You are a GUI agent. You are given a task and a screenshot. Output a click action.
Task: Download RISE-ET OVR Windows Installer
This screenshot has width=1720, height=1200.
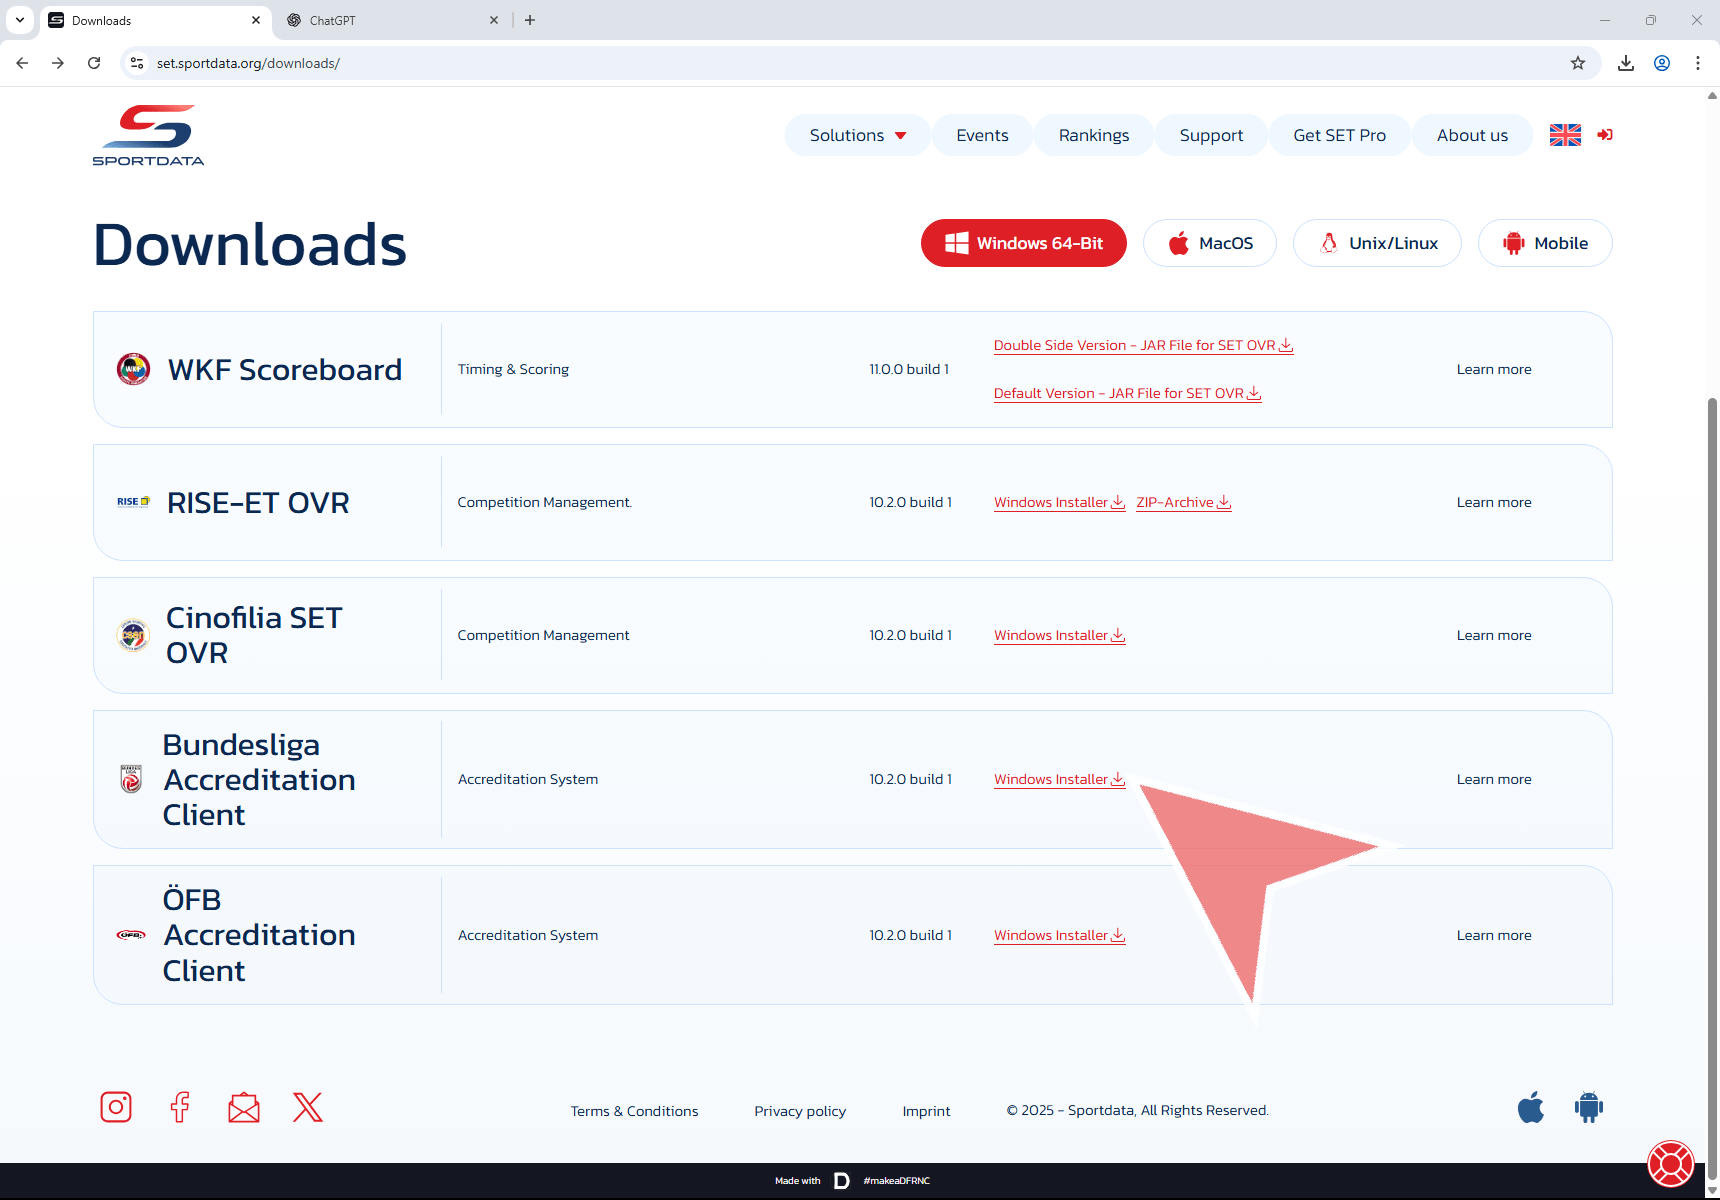click(1059, 502)
